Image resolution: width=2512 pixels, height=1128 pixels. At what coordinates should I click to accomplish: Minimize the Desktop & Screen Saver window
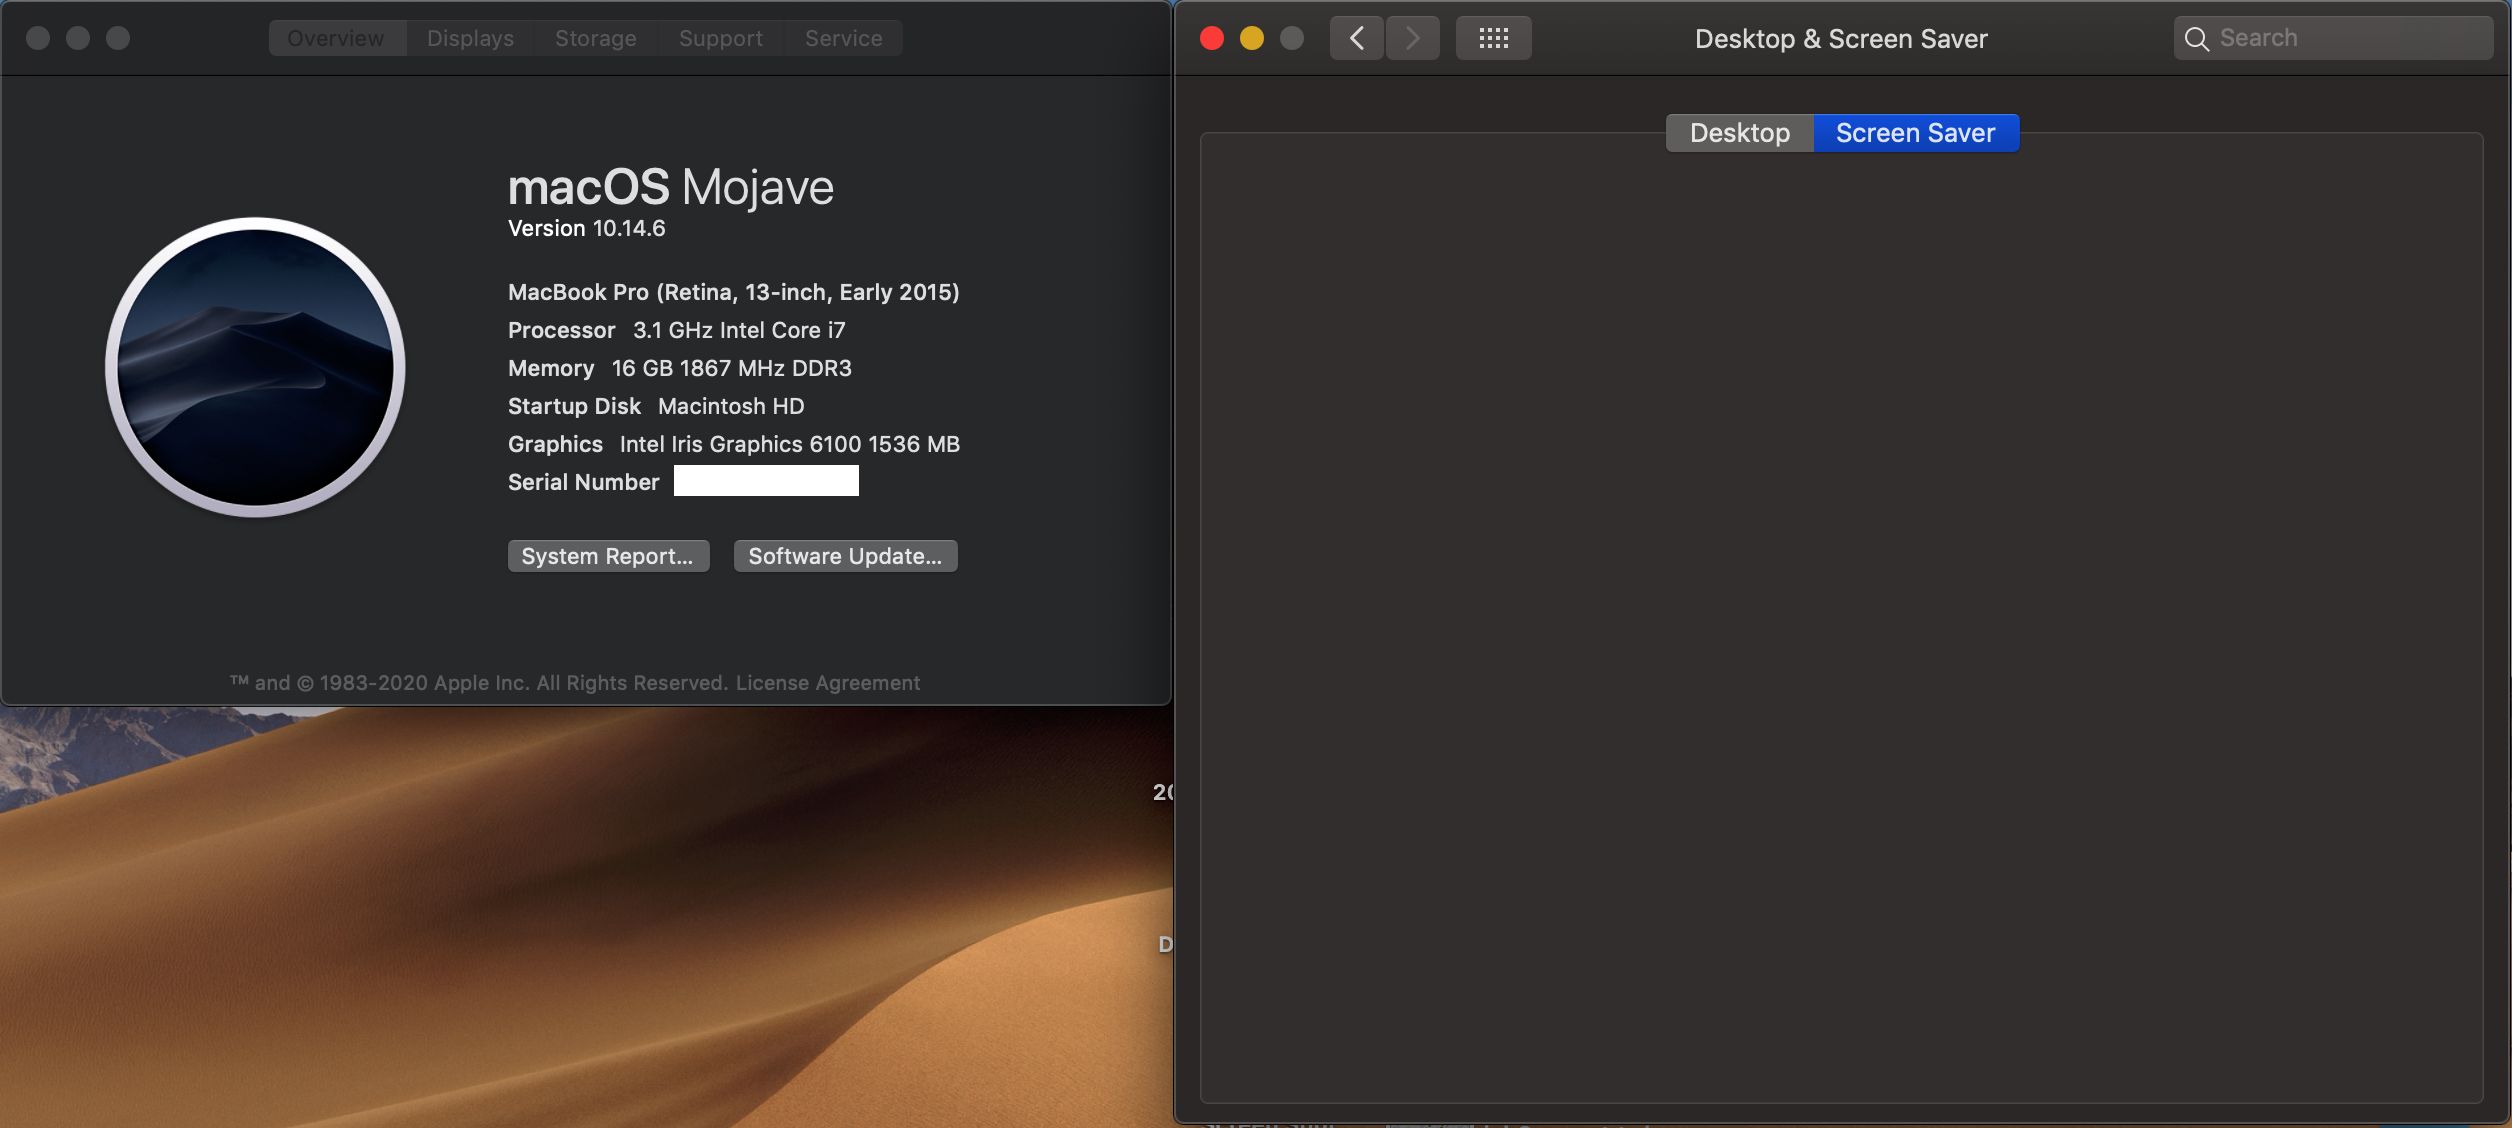(x=1251, y=37)
